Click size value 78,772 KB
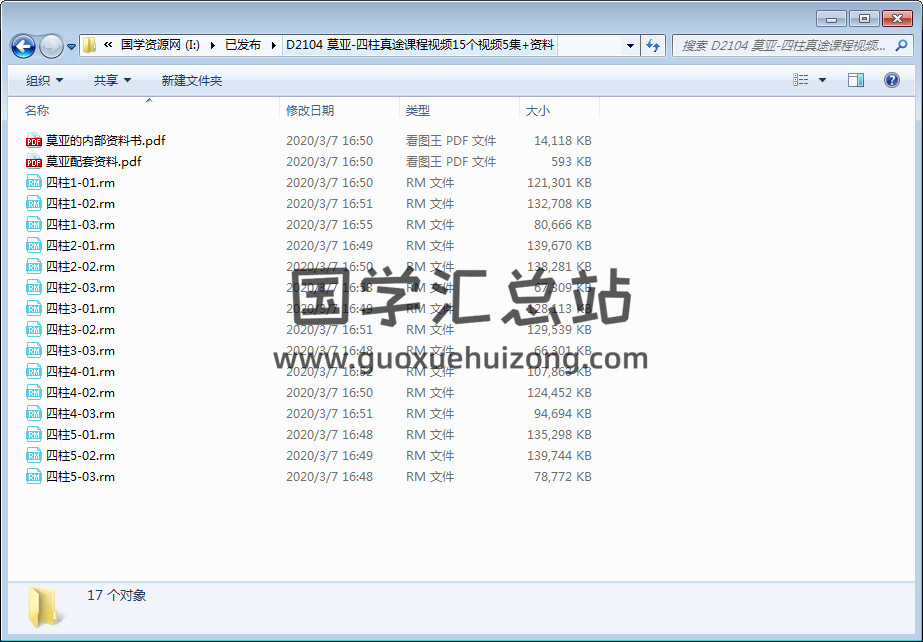 click(562, 477)
